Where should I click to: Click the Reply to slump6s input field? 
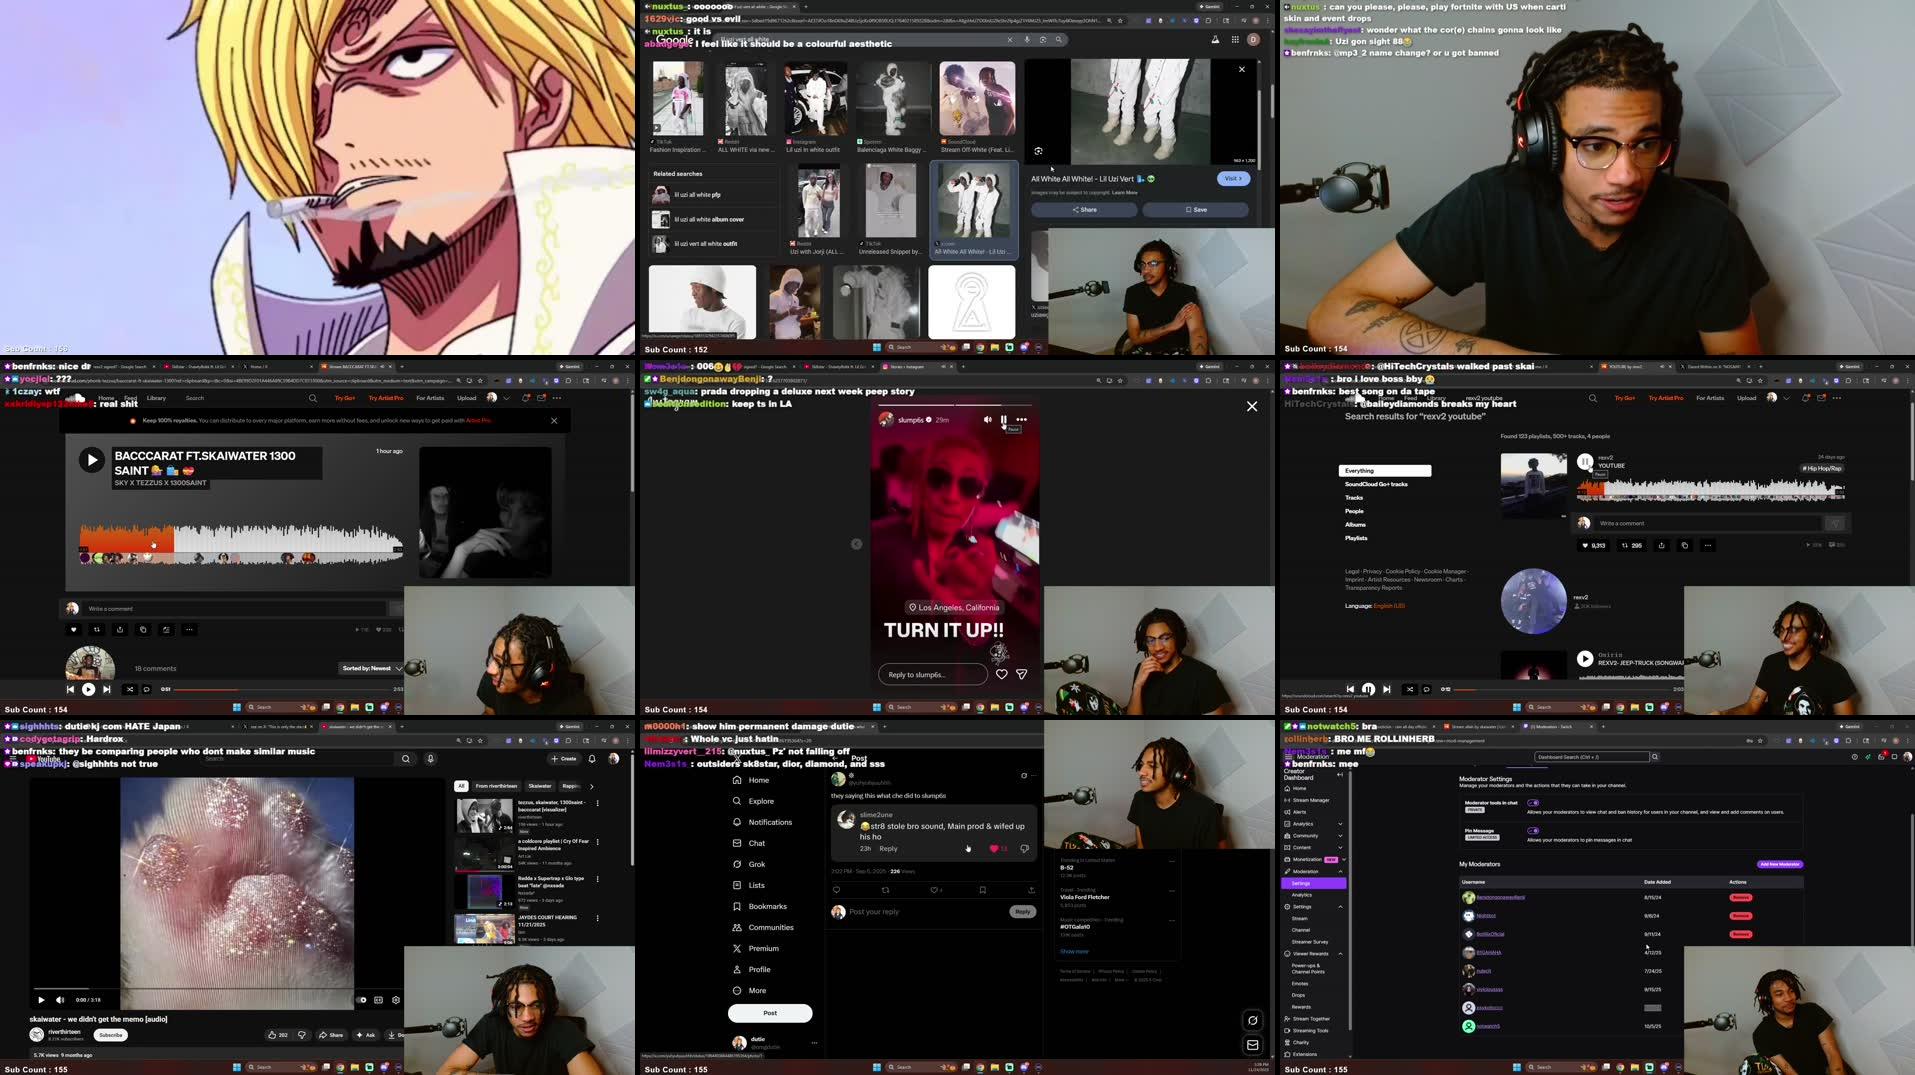[930, 674]
